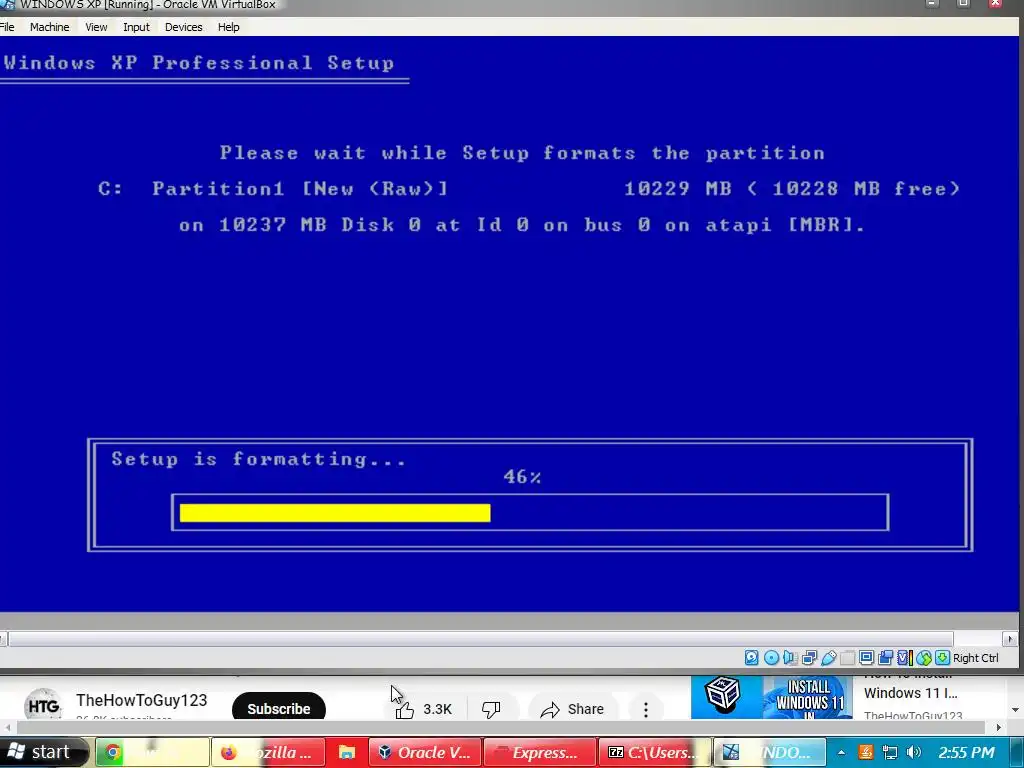Open the hard disk activity indicator
The width and height of the screenshot is (1024, 768).
click(x=752, y=658)
